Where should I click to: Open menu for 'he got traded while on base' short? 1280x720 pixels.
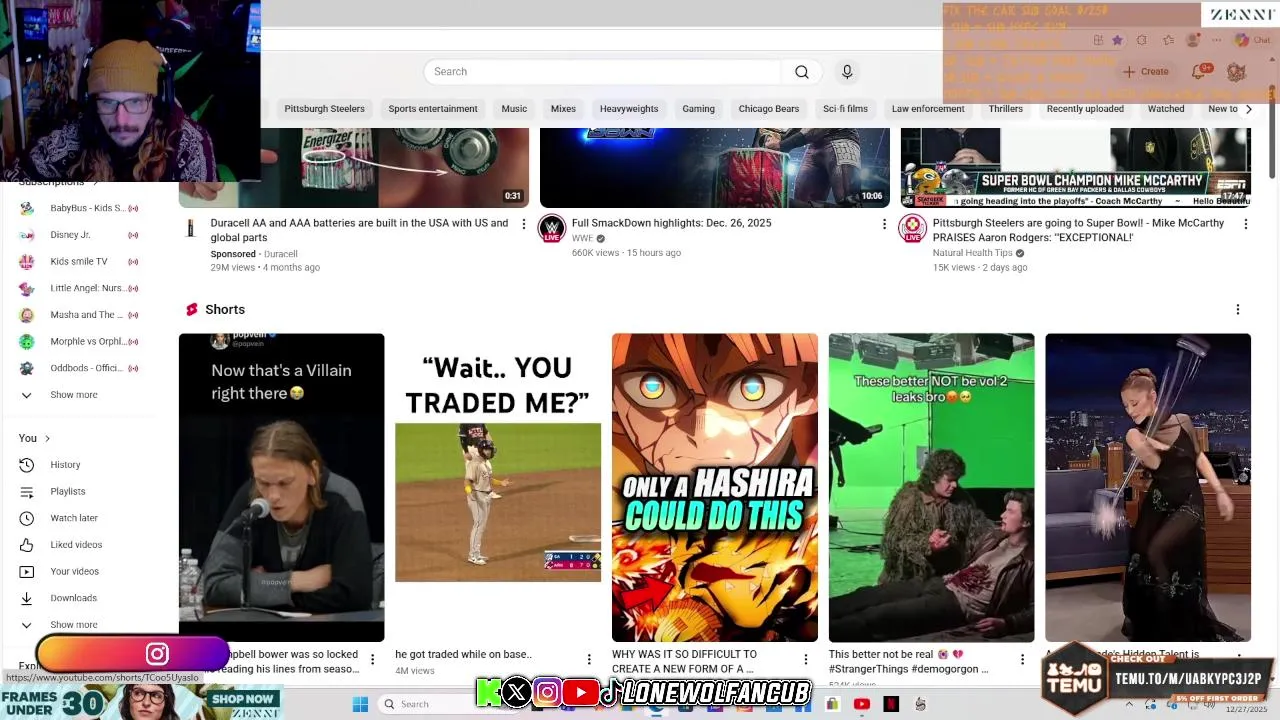[x=589, y=659]
